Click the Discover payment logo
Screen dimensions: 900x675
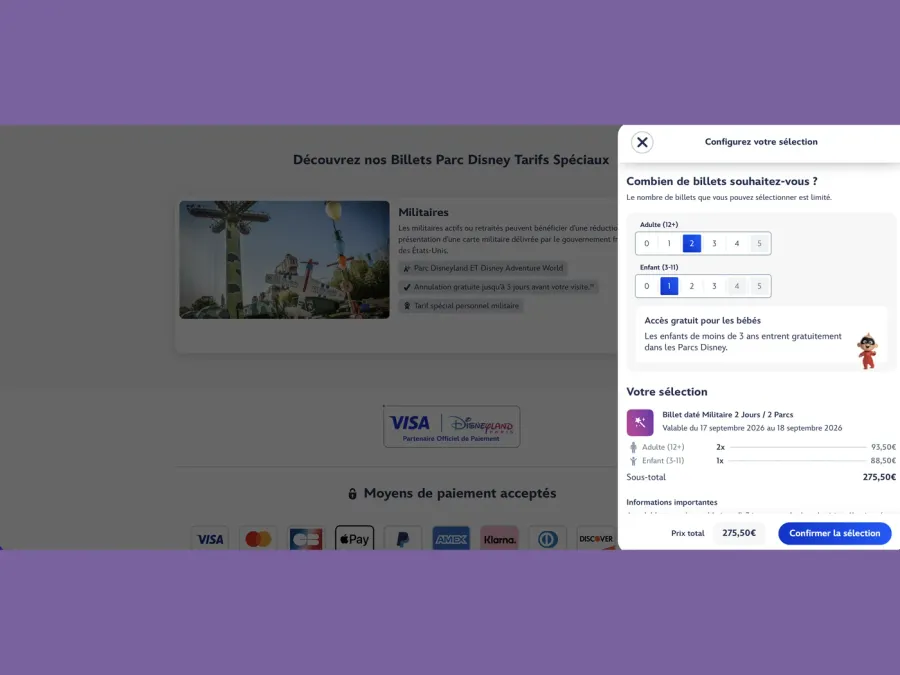click(x=596, y=539)
